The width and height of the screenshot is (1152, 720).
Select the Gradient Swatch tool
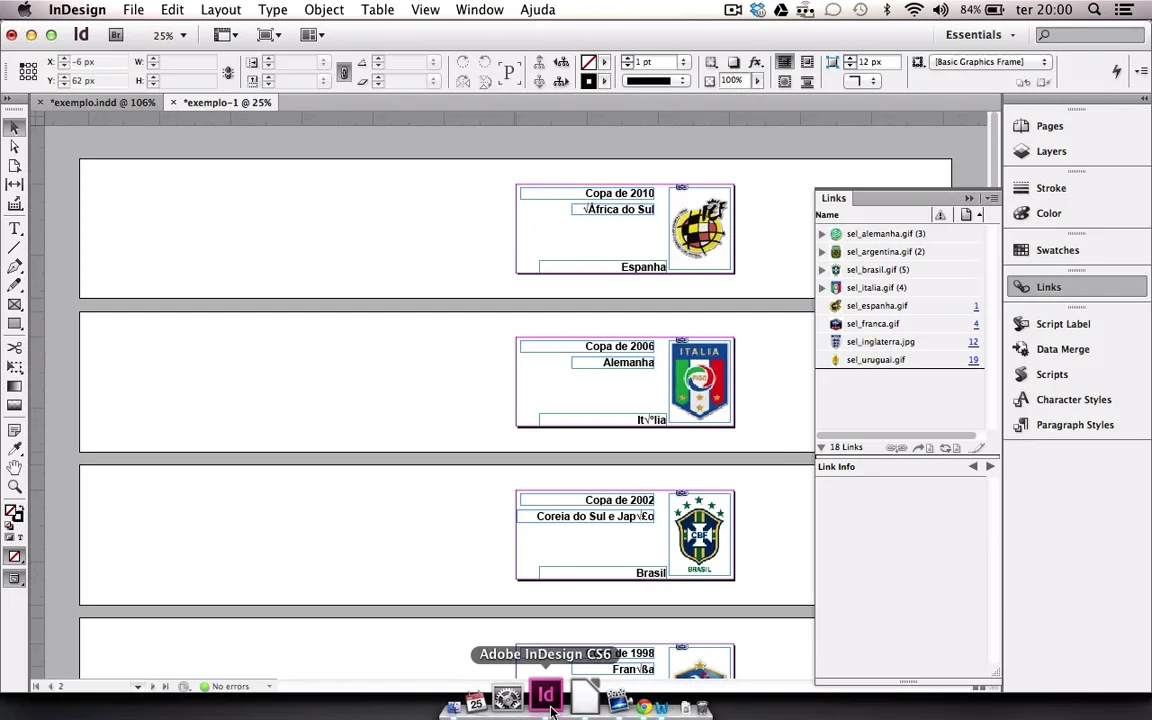coord(14,386)
